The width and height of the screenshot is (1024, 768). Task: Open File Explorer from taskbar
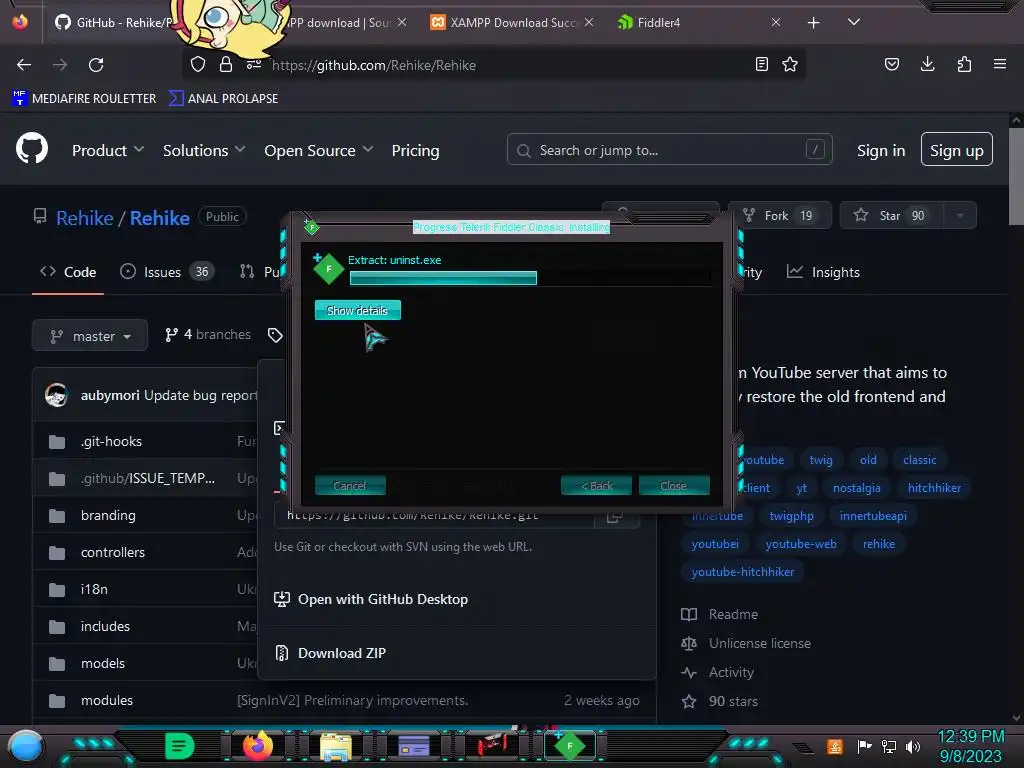pyautogui.click(x=336, y=746)
